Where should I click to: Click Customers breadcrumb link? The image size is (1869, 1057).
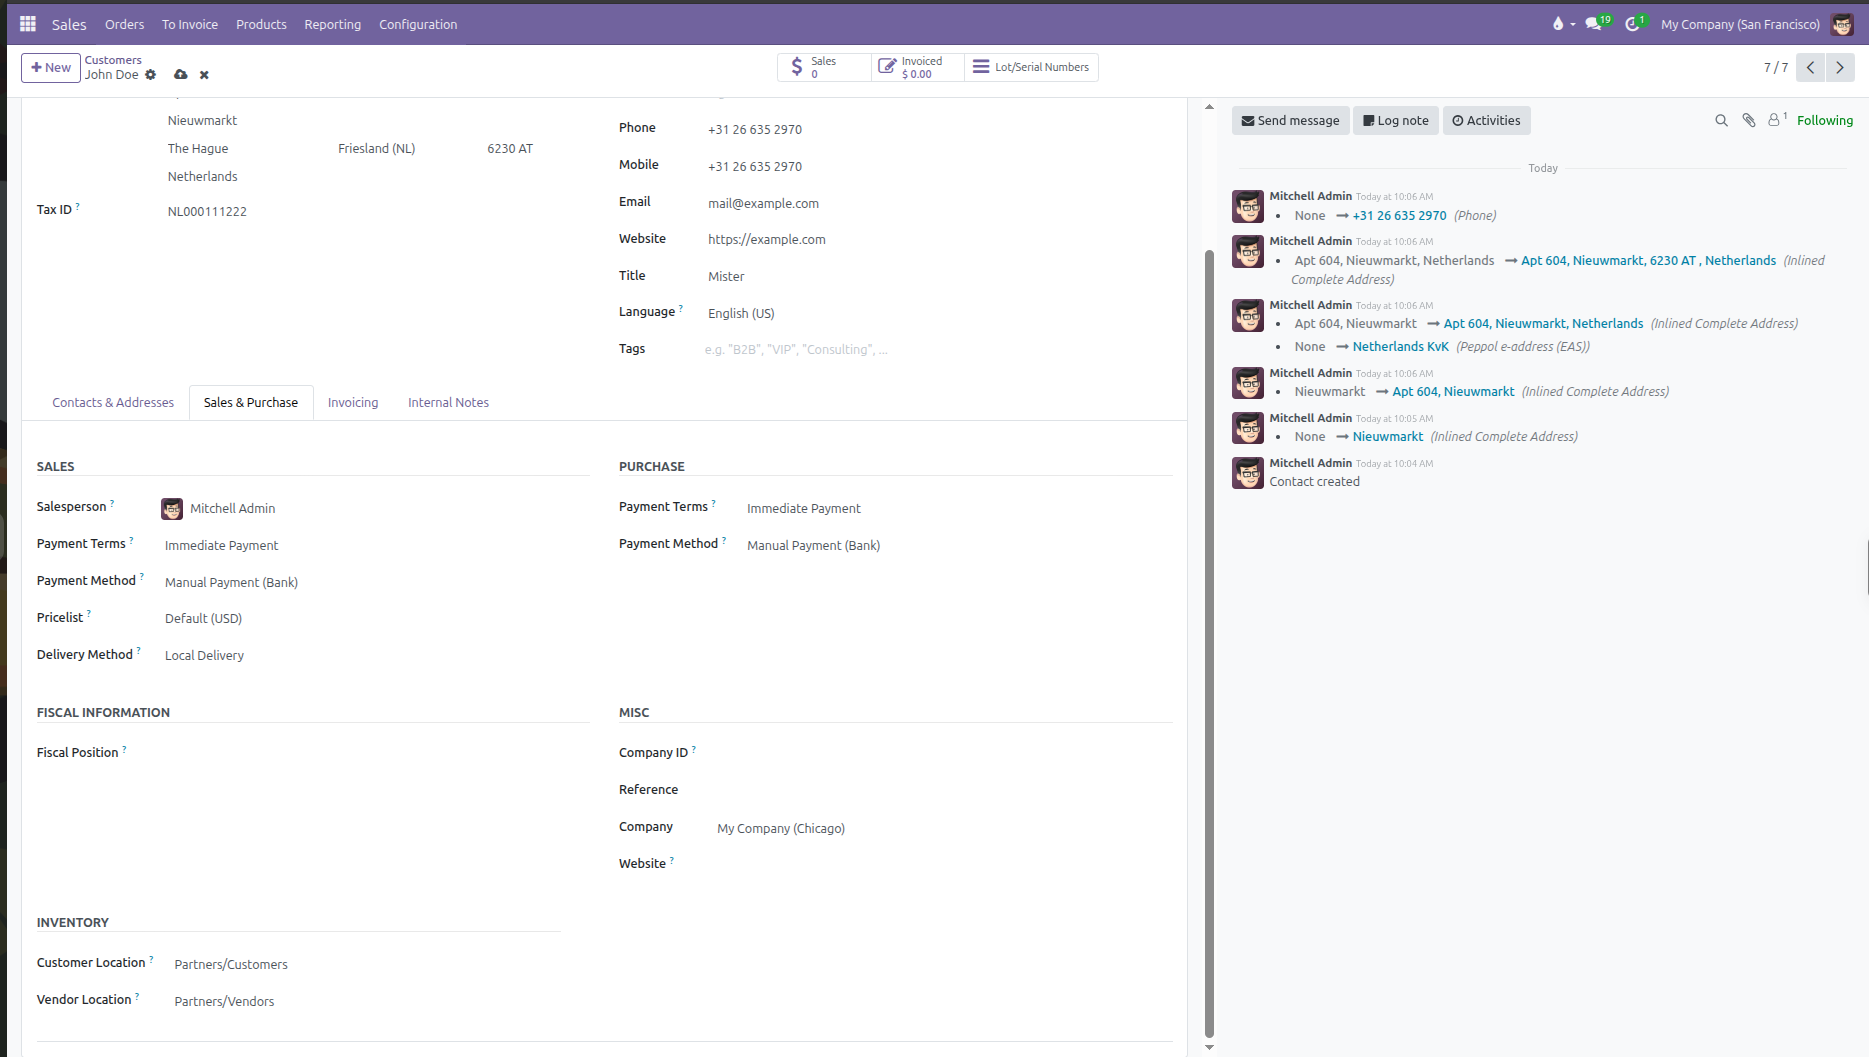click(113, 60)
